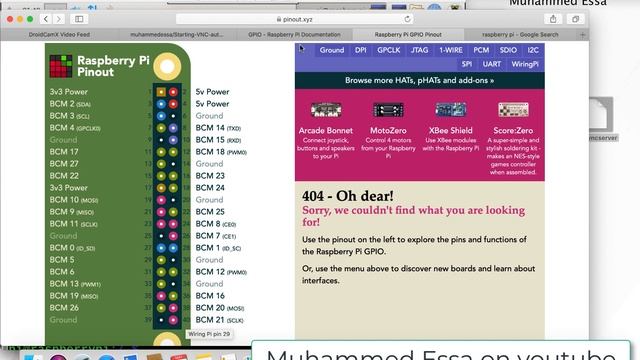The width and height of the screenshot is (640, 360).
Task: Open the JTAG menu item
Action: pyautogui.click(x=420, y=50)
